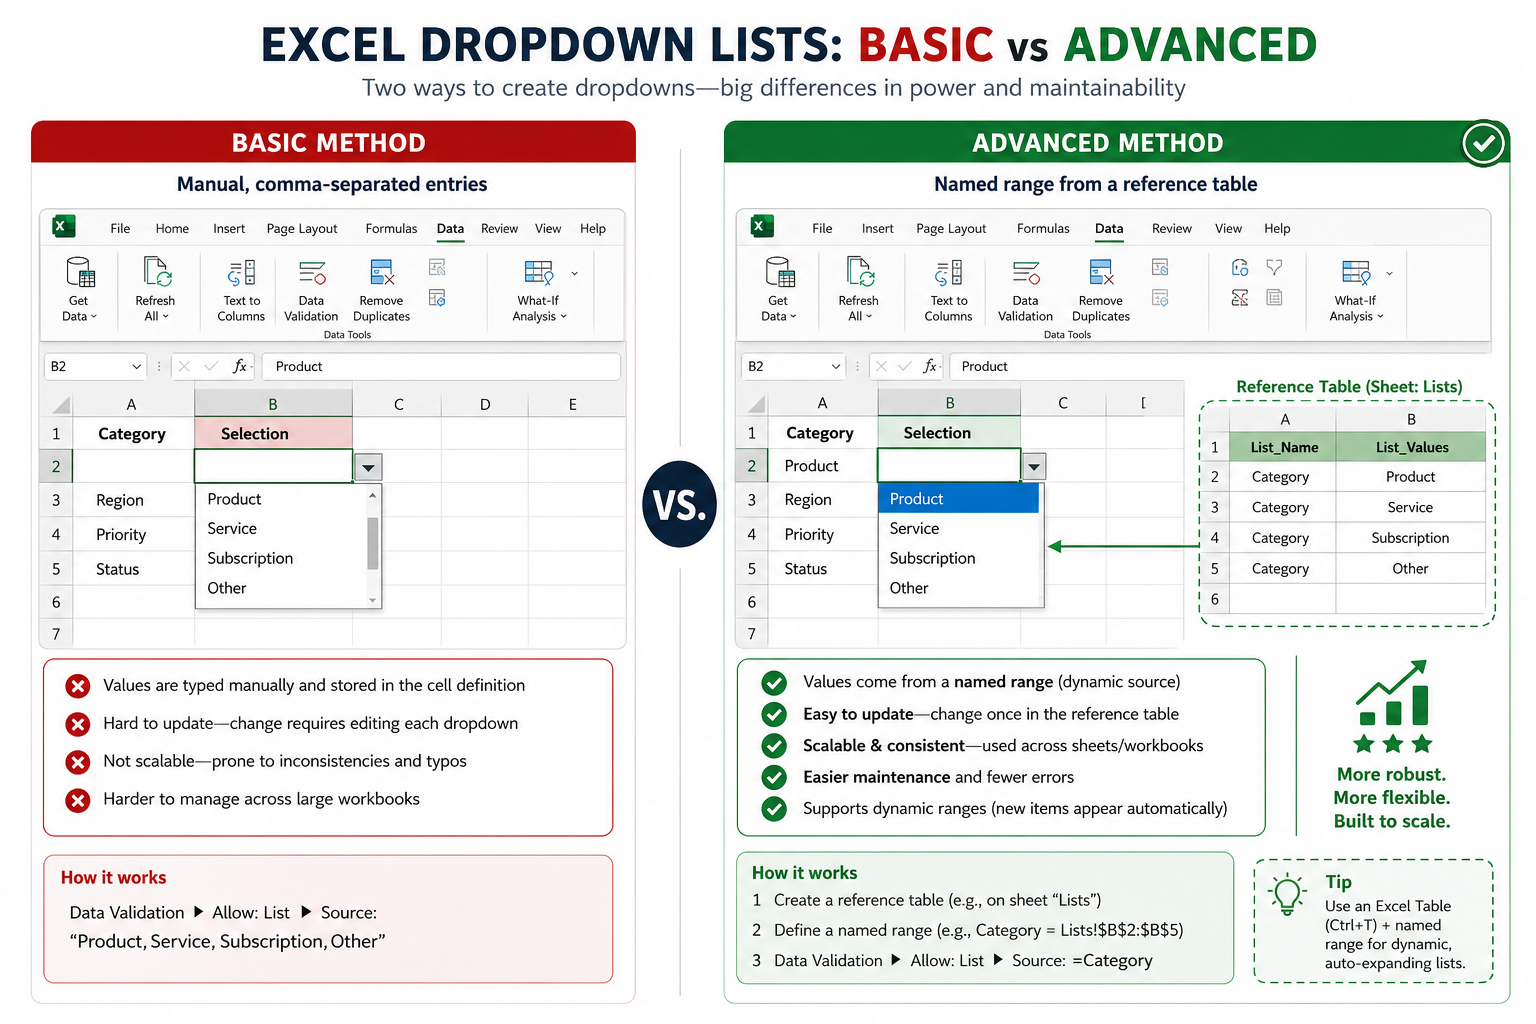Click scrollbar thumb in Basic Method dropdown list
The width and height of the screenshot is (1536, 1024).
(x=373, y=543)
